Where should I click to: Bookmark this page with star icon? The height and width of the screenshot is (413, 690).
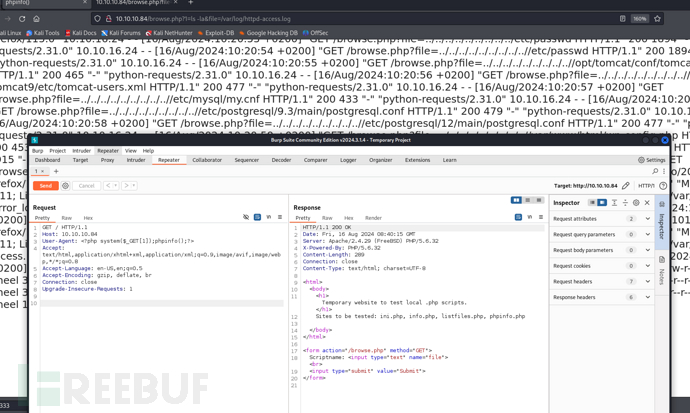pyautogui.click(x=657, y=19)
